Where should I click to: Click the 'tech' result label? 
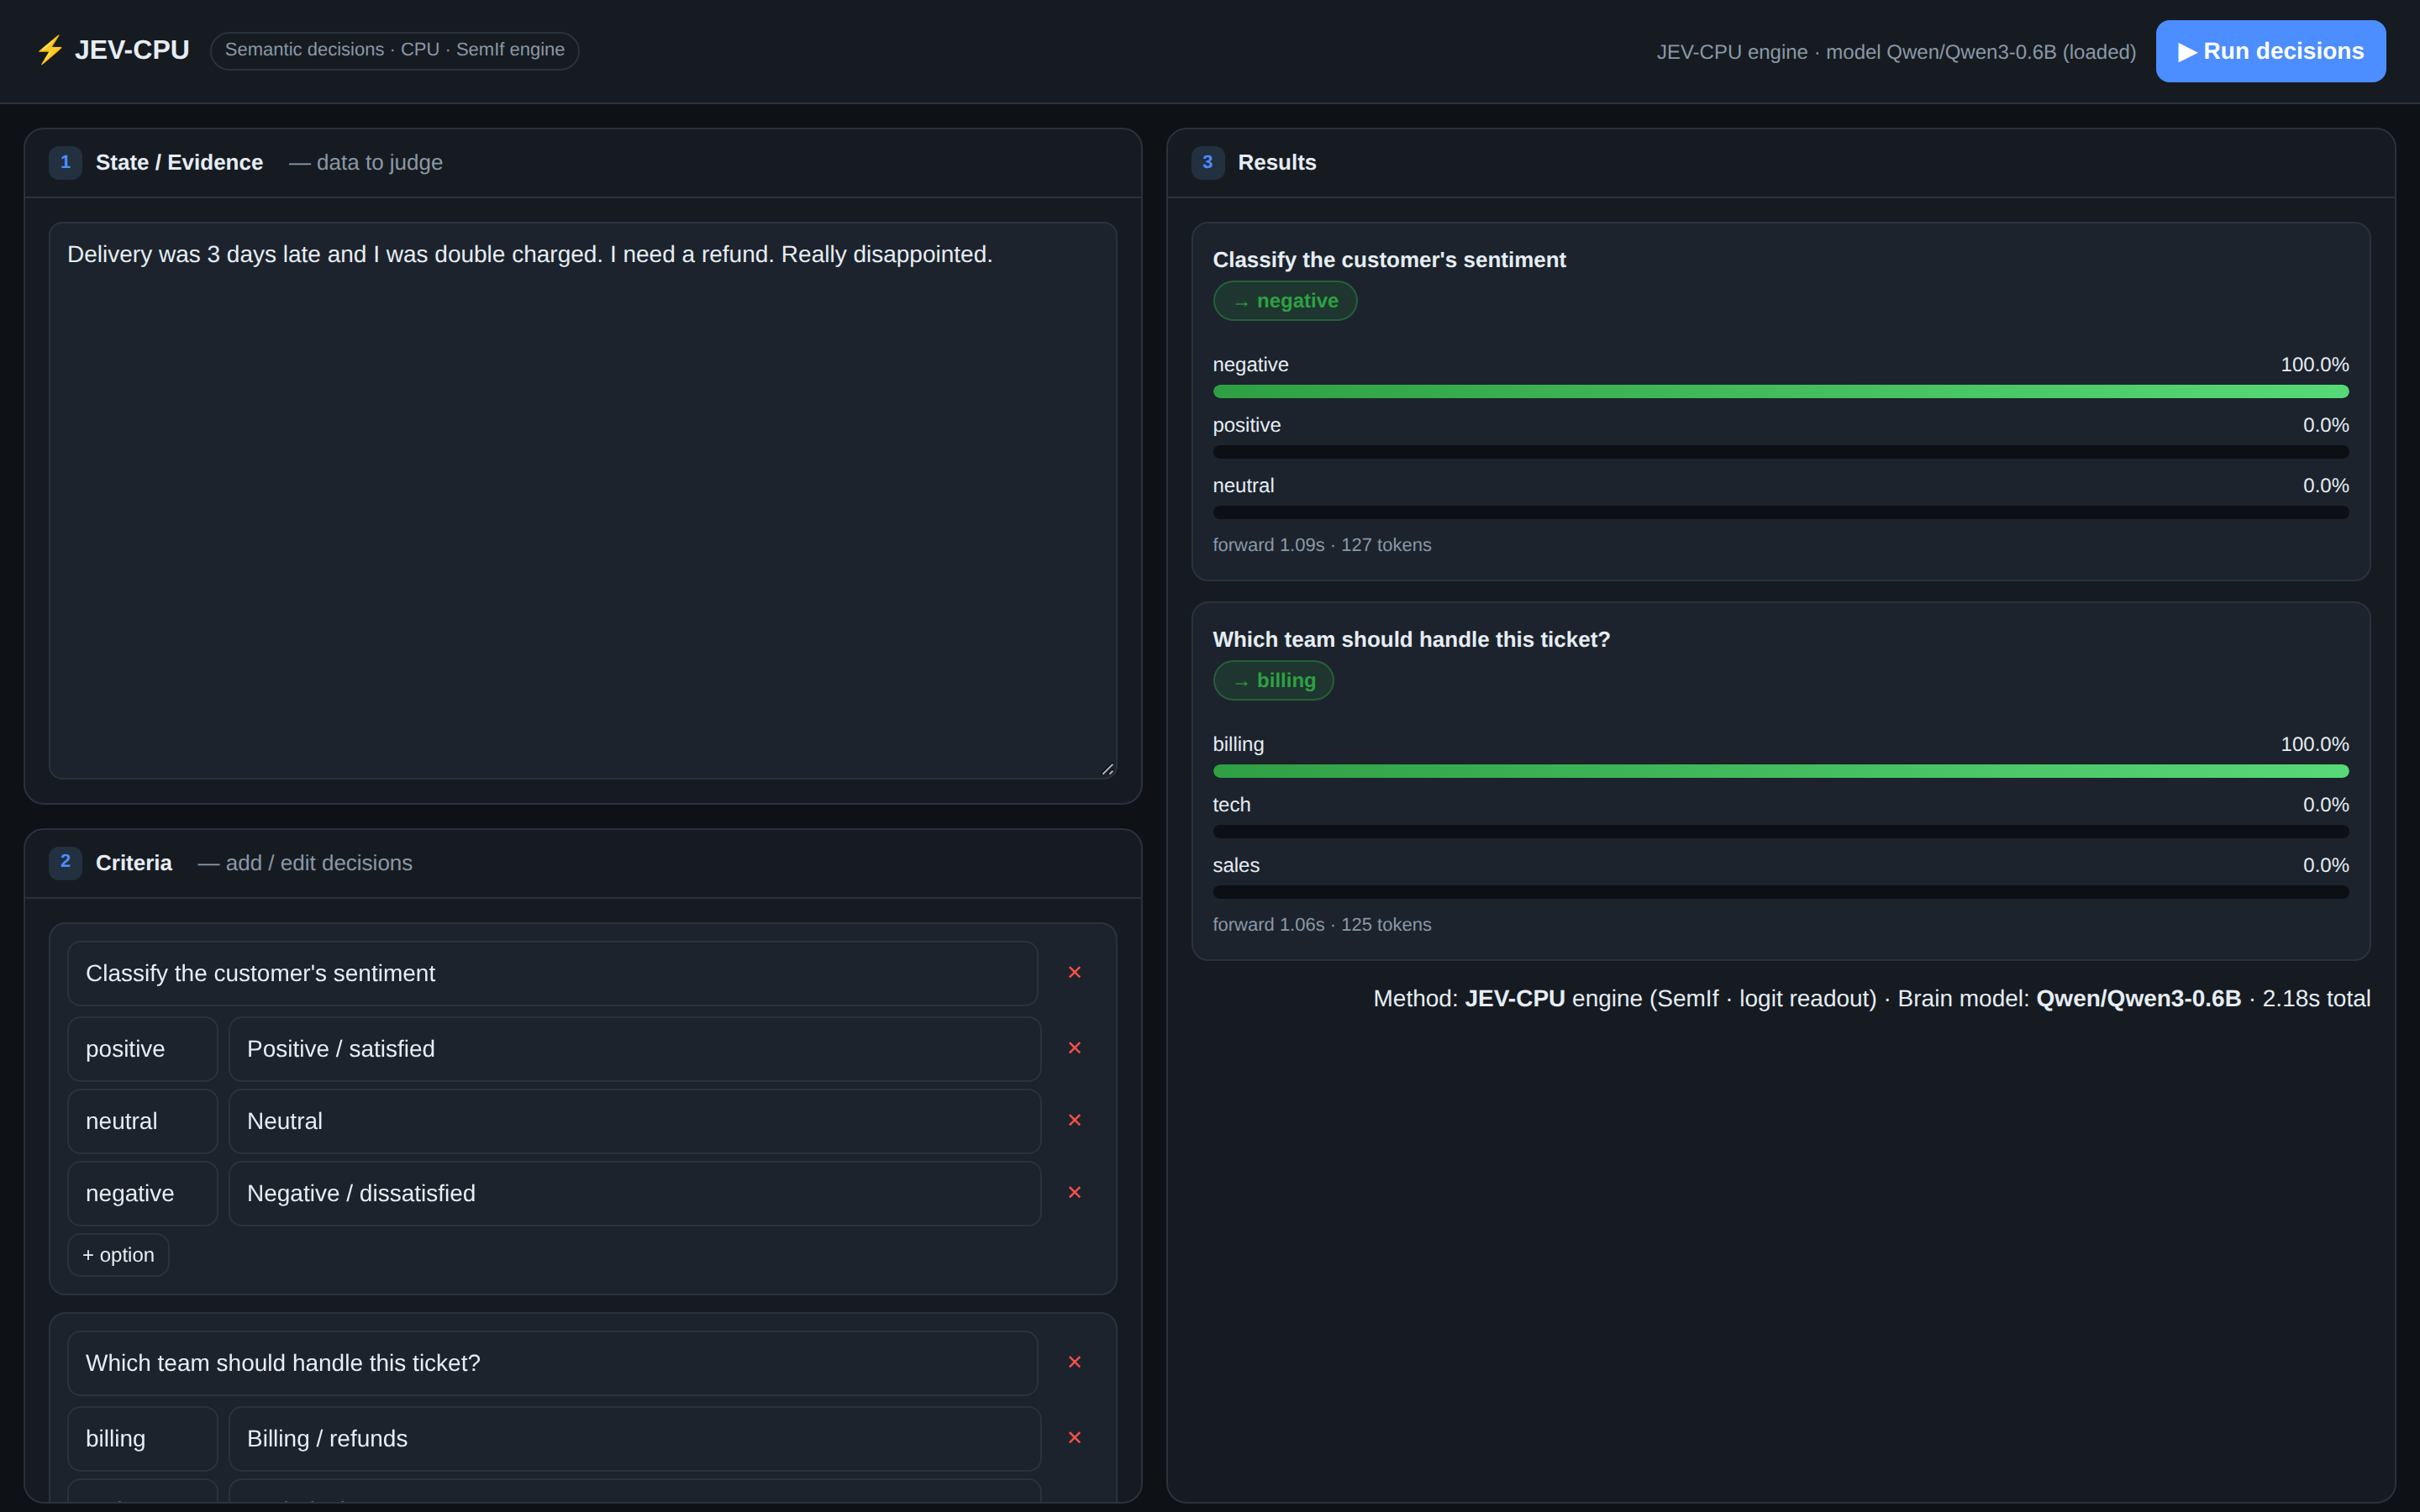click(1231, 805)
